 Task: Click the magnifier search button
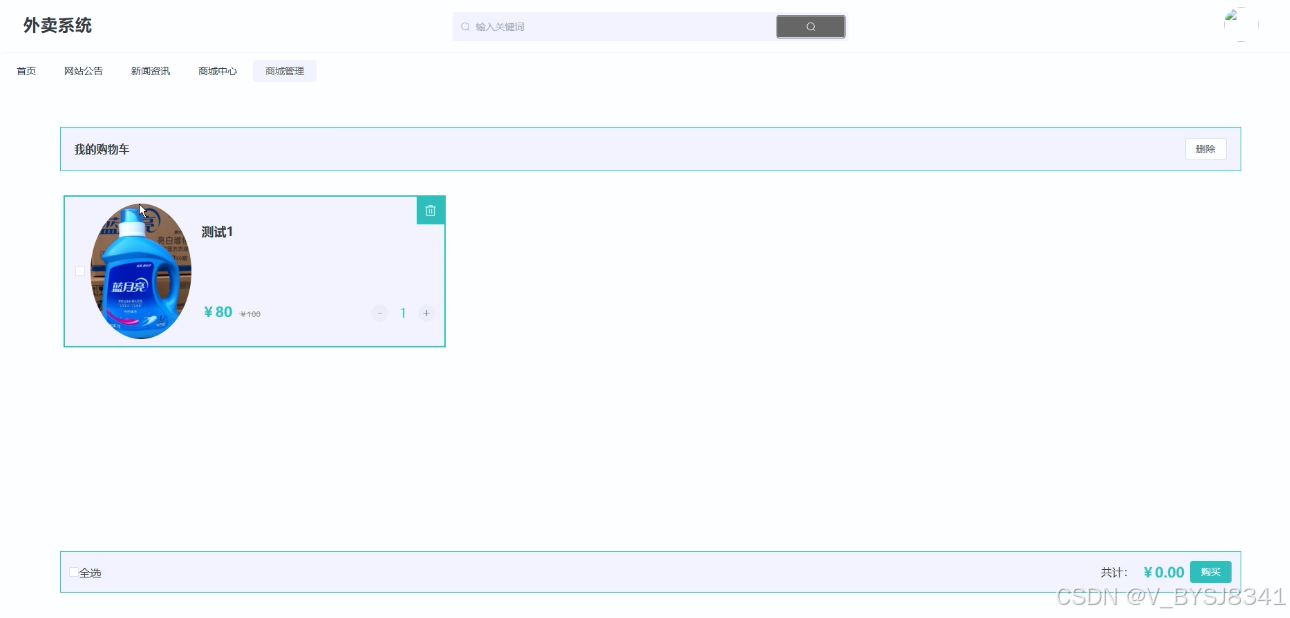click(811, 27)
